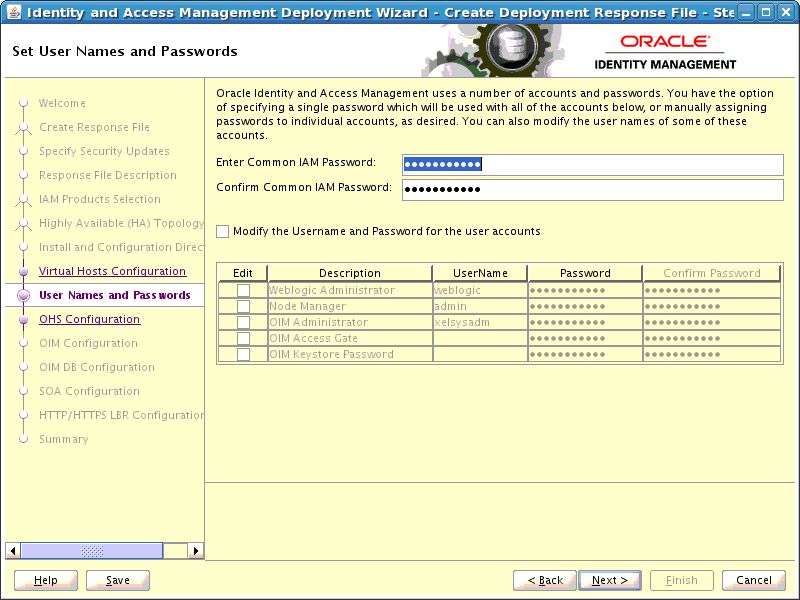Click the Create Response File step node

(x=23, y=127)
